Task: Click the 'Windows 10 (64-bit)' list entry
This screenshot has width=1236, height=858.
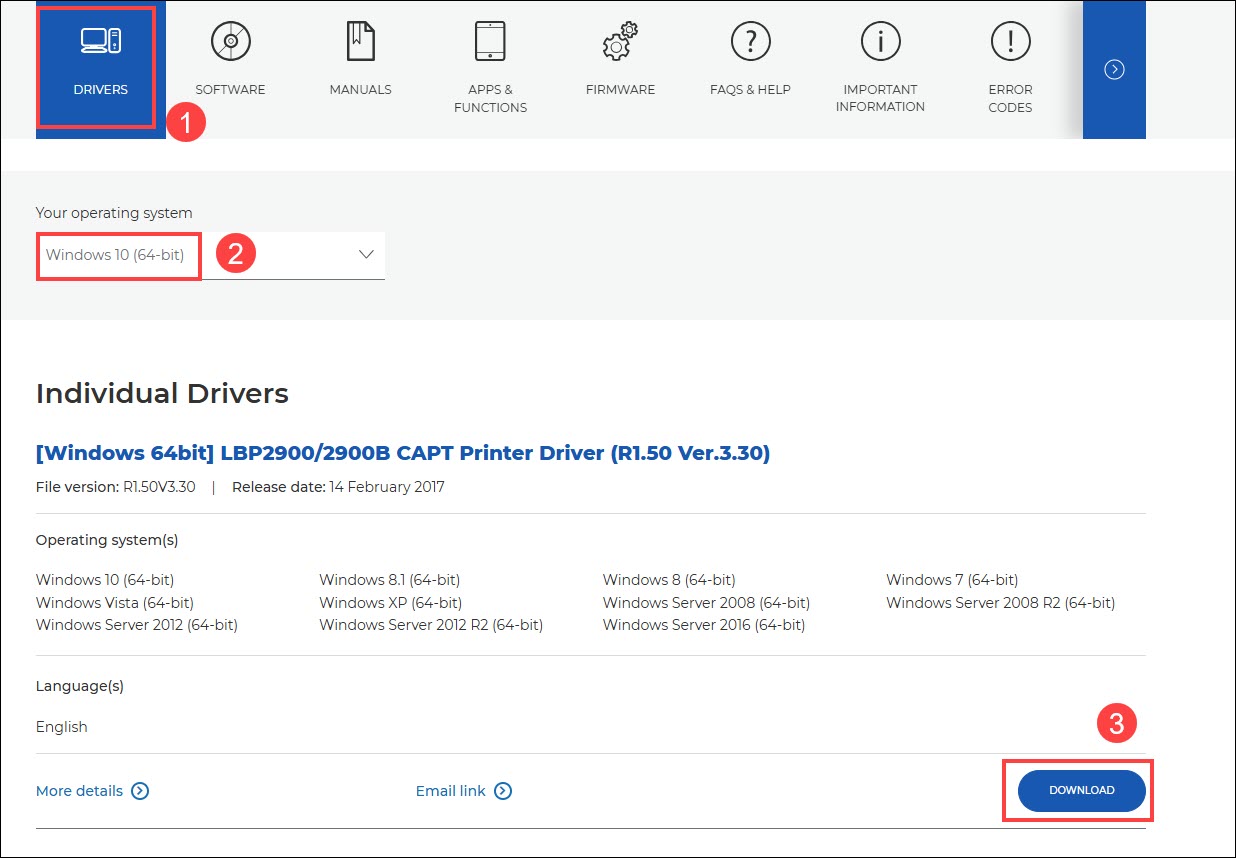Action: (x=105, y=580)
